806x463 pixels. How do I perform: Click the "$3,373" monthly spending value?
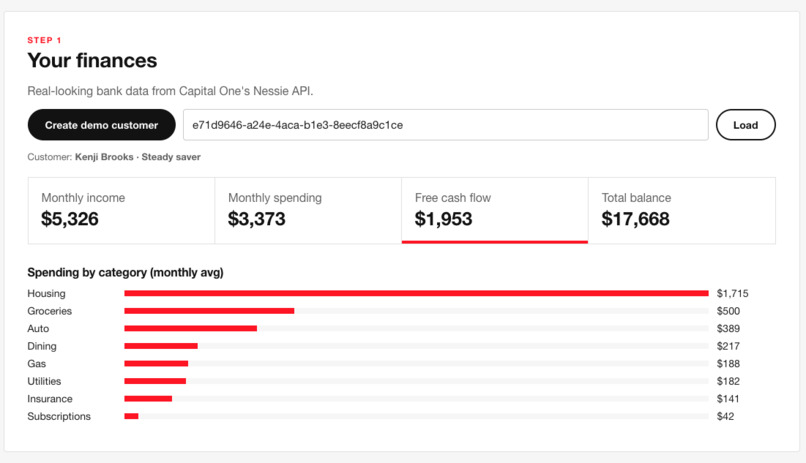point(257,219)
